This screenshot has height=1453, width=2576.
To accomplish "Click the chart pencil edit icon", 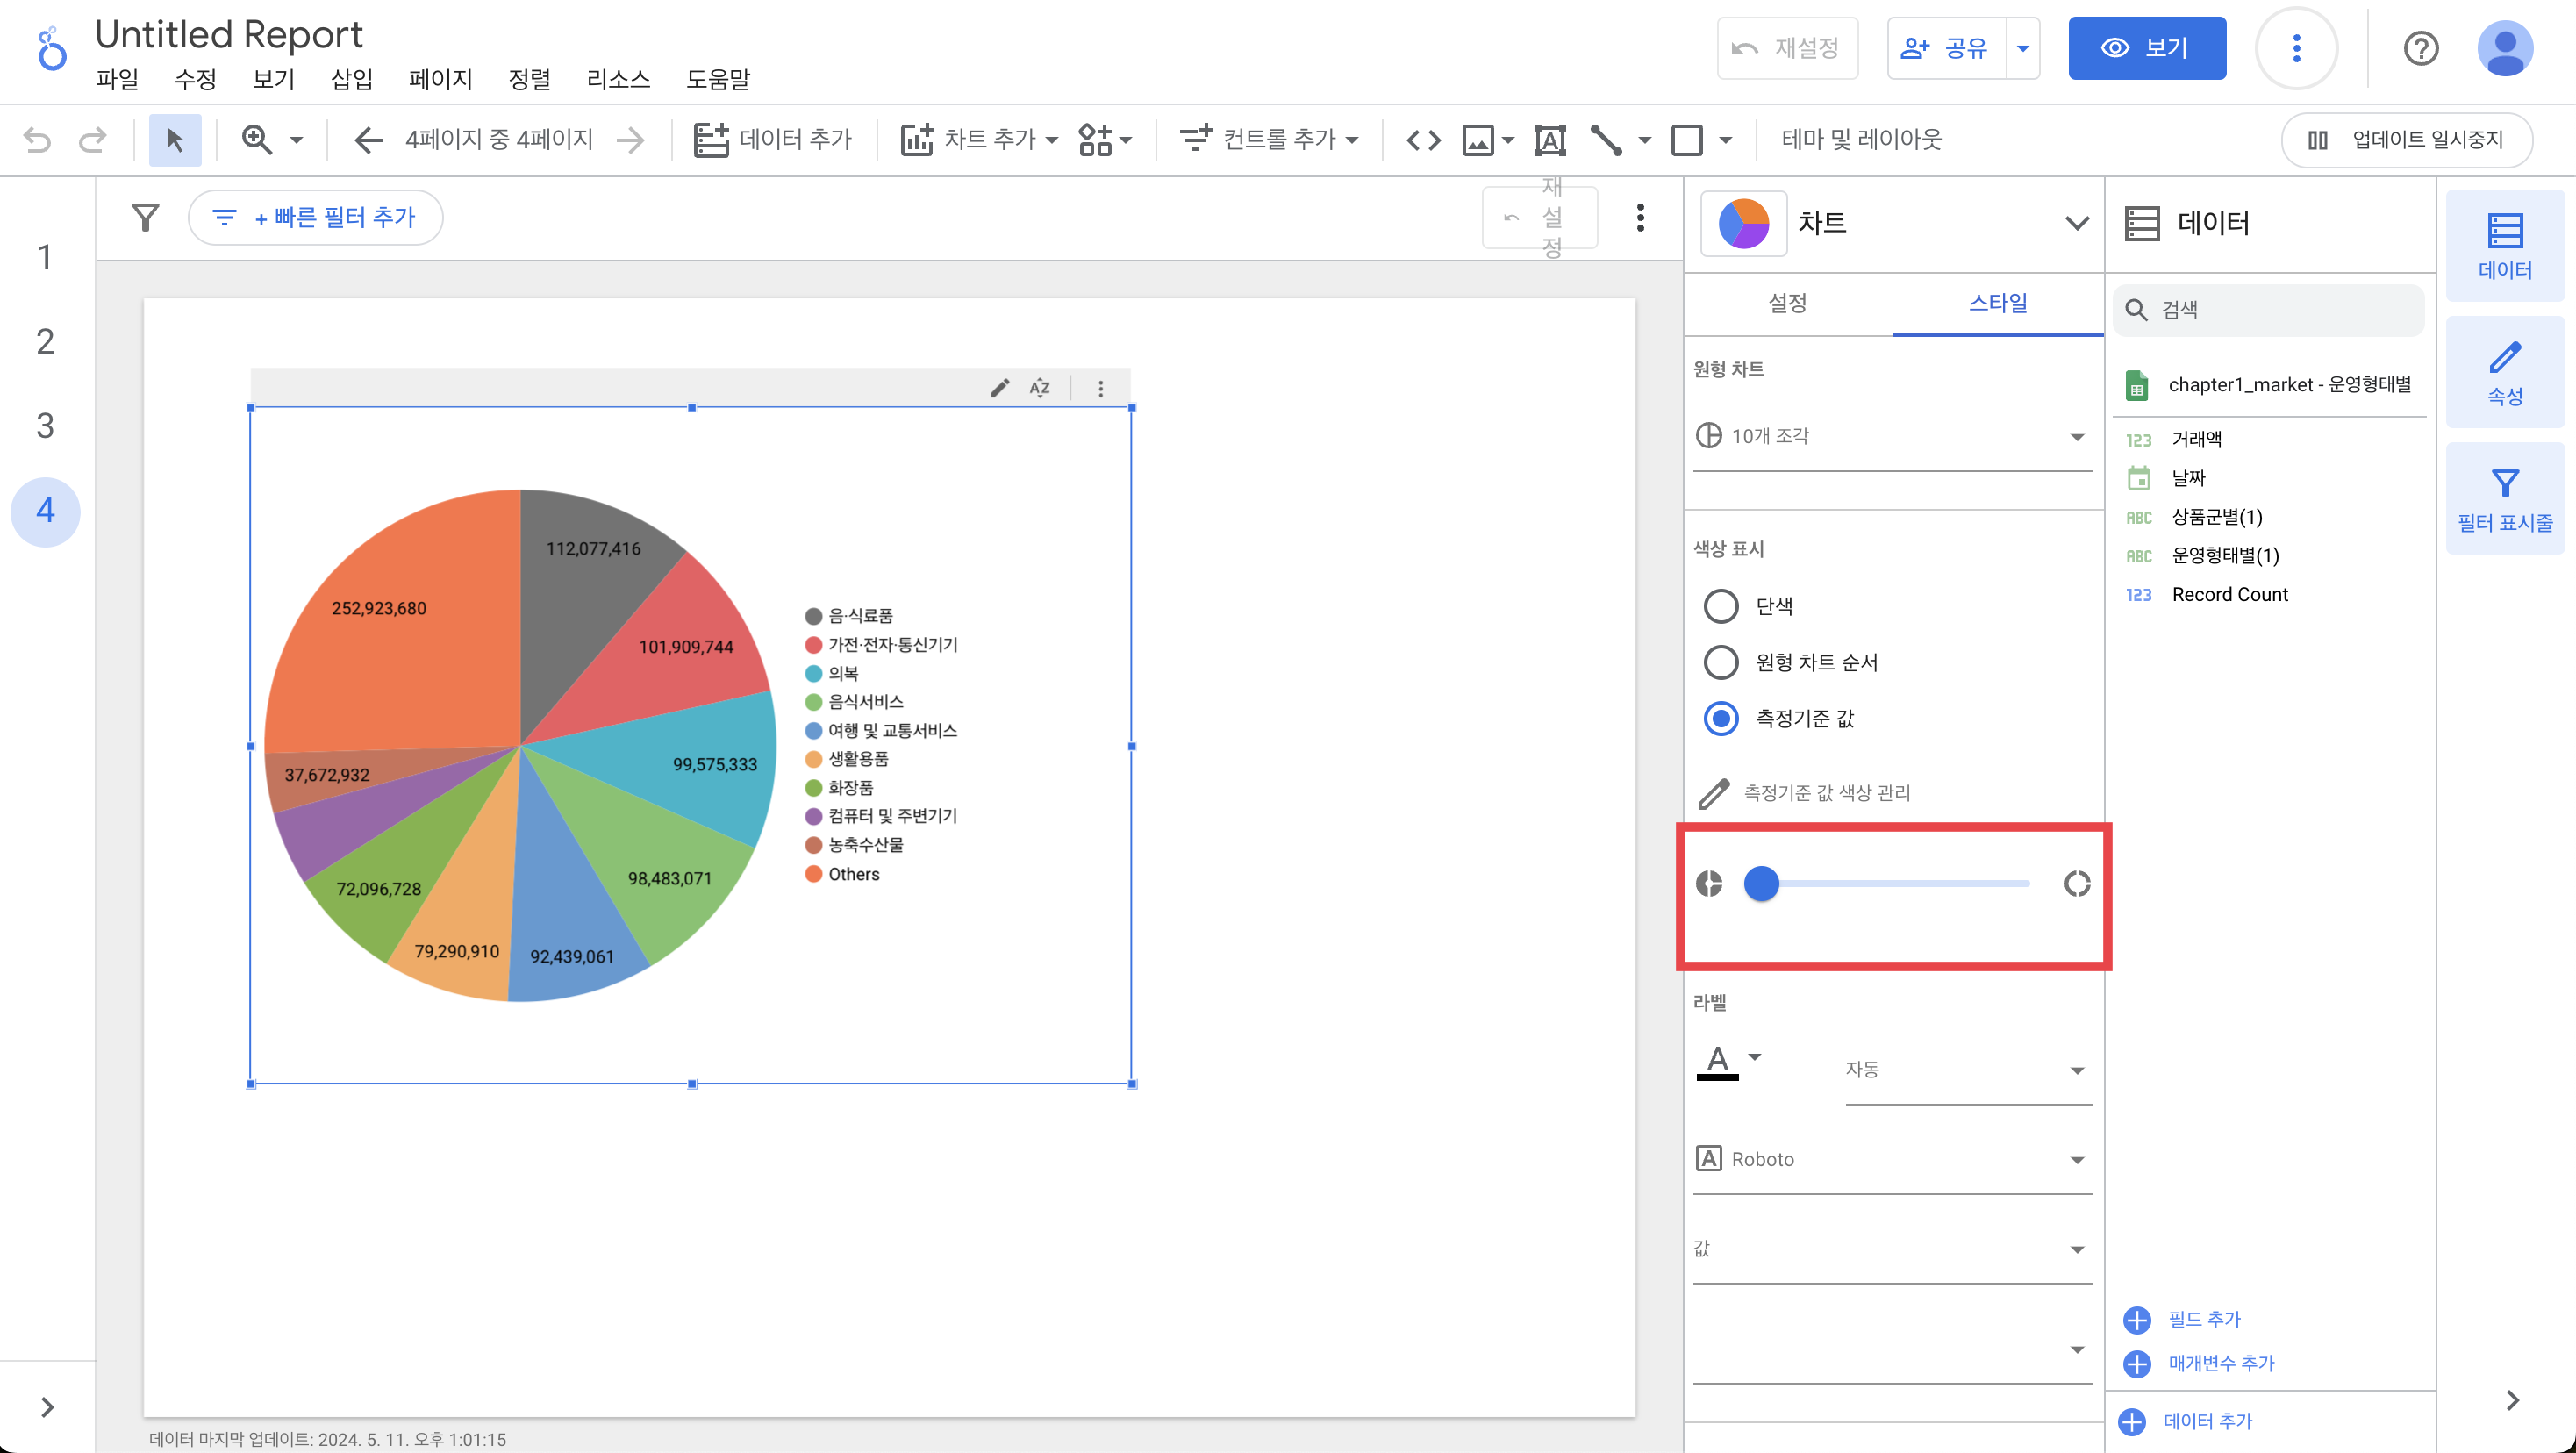I will [999, 388].
